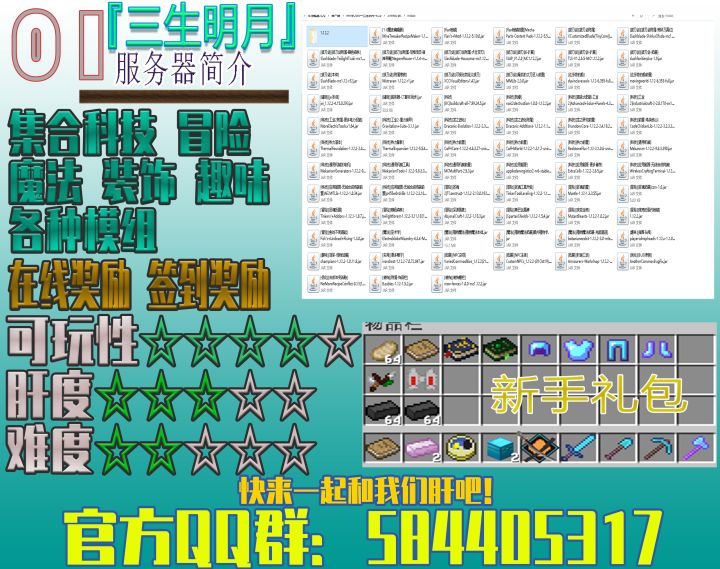Select the diamond shovel in hotbar
This screenshot has height=569, width=720.
618,448
